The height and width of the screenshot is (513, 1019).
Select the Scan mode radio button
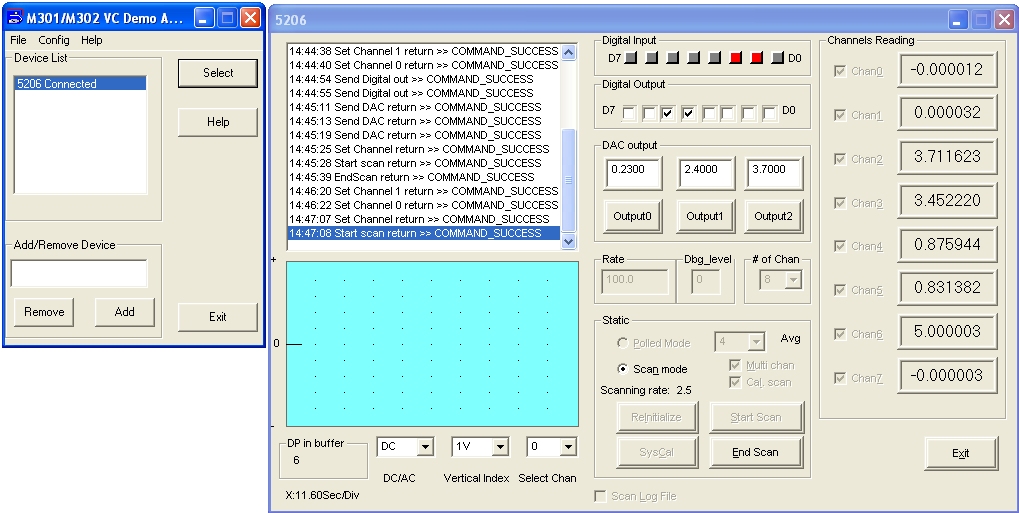point(622,369)
